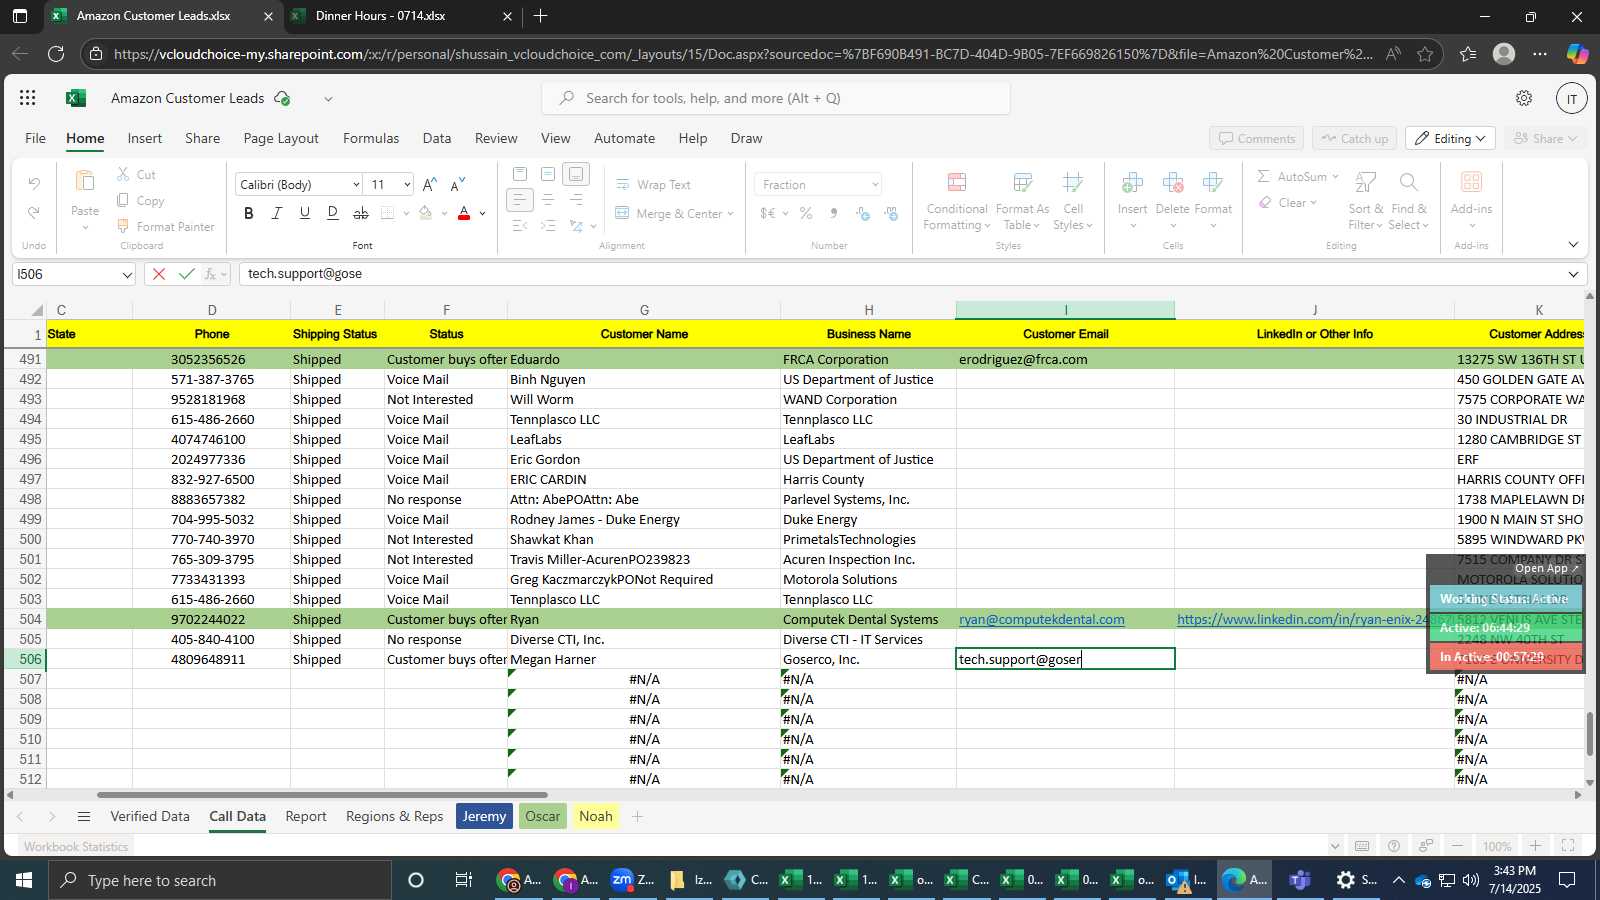The width and height of the screenshot is (1600, 900).
Task: Open the number format dropdown Fraction
Action: tap(875, 185)
